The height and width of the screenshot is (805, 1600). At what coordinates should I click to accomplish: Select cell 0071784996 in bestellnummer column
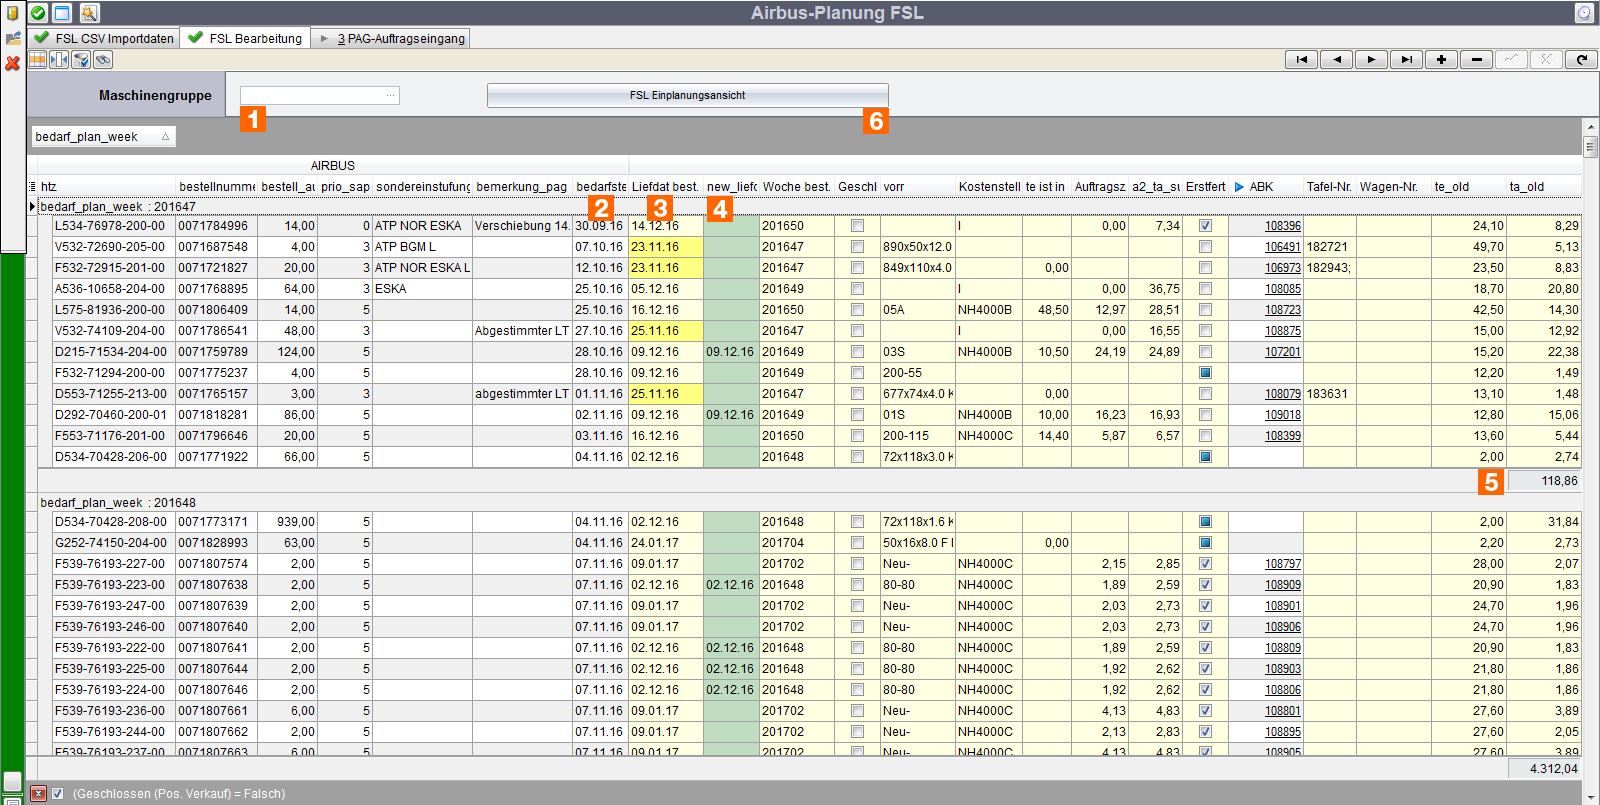[x=216, y=225]
